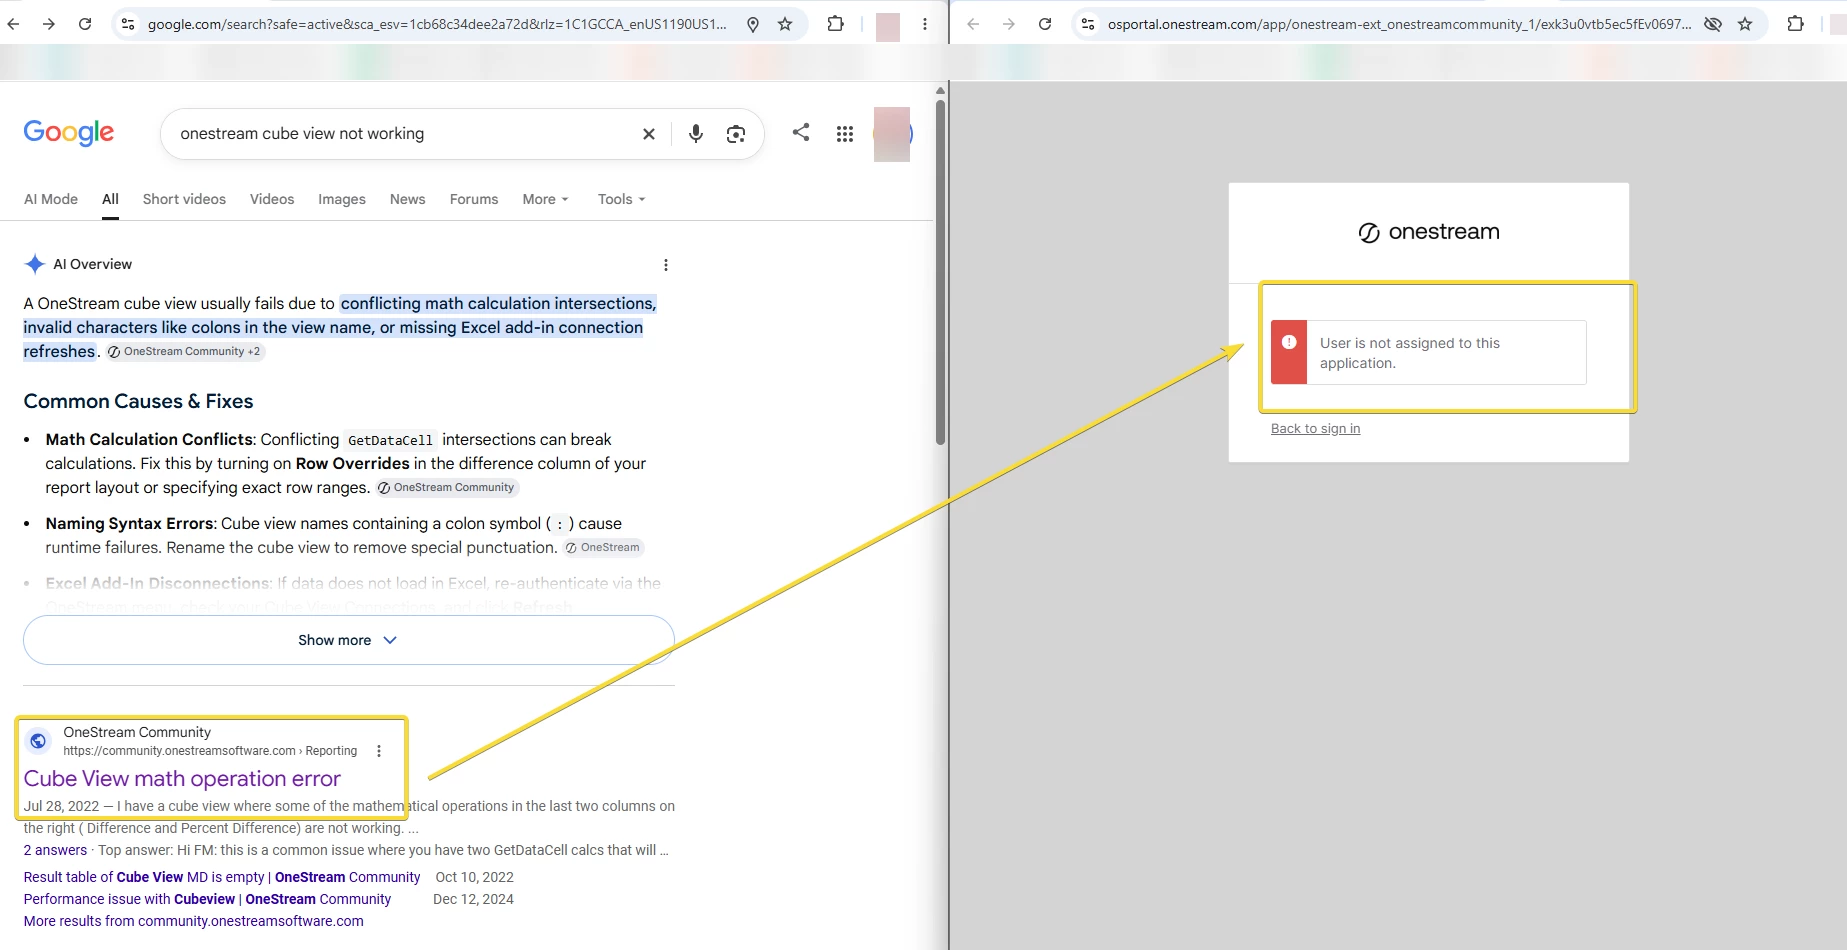Open Performance issue with Cubeview link
This screenshot has height=950, width=1847.
click(x=207, y=899)
